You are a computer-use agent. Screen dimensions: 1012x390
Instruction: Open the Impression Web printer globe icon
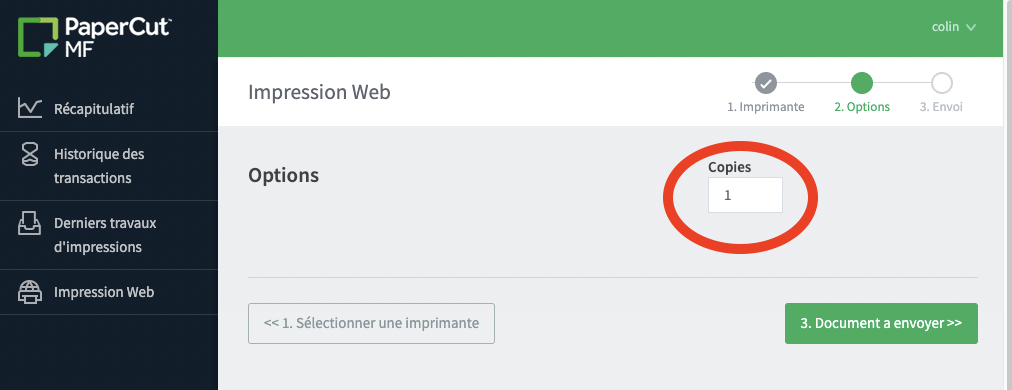click(30, 292)
